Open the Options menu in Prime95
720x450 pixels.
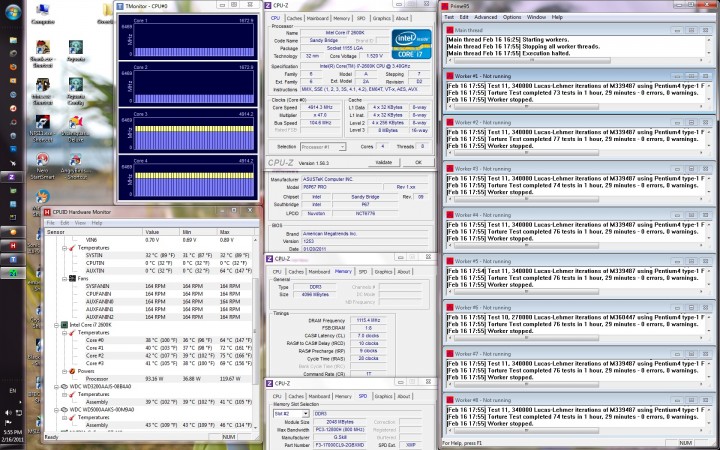point(512,17)
